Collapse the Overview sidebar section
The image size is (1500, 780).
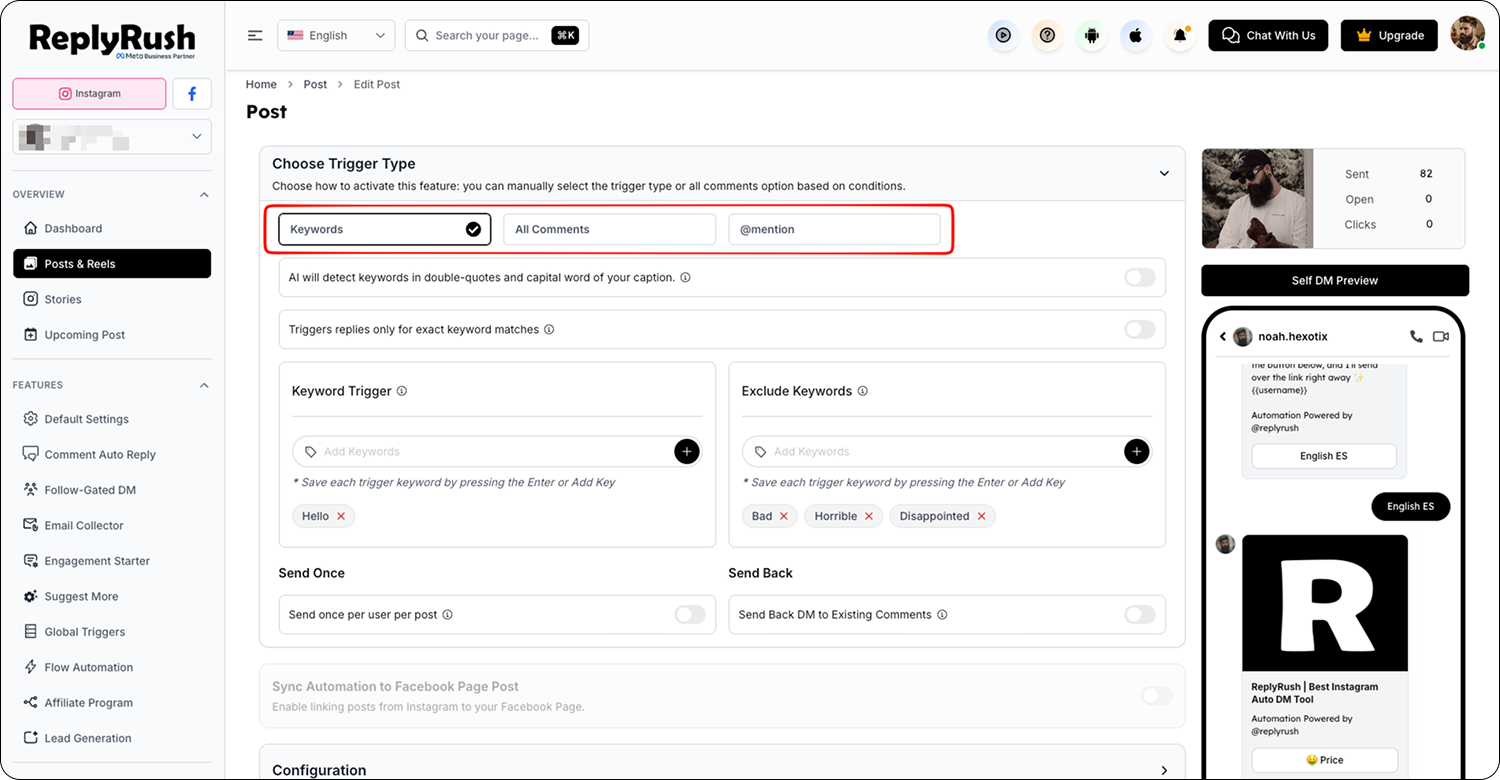tap(204, 194)
